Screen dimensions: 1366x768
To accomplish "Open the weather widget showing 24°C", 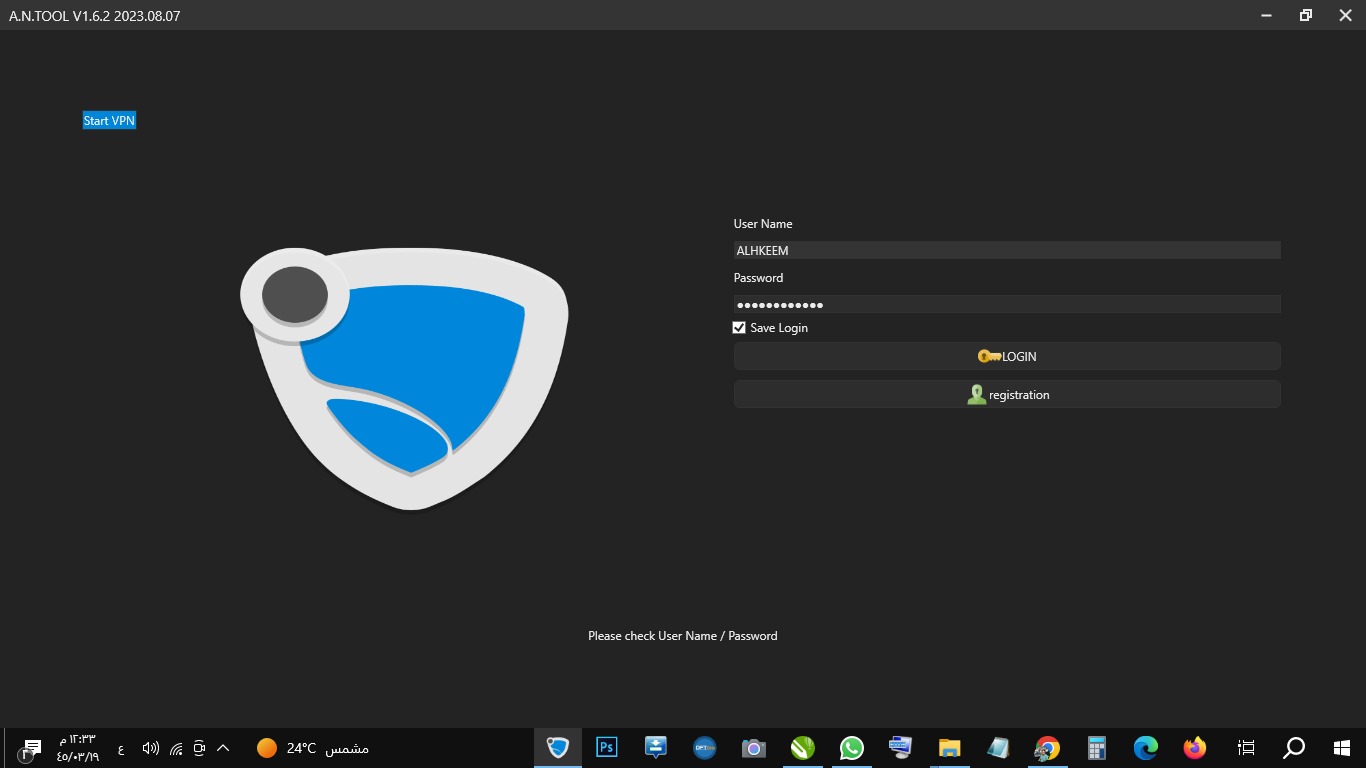I will [x=312, y=748].
